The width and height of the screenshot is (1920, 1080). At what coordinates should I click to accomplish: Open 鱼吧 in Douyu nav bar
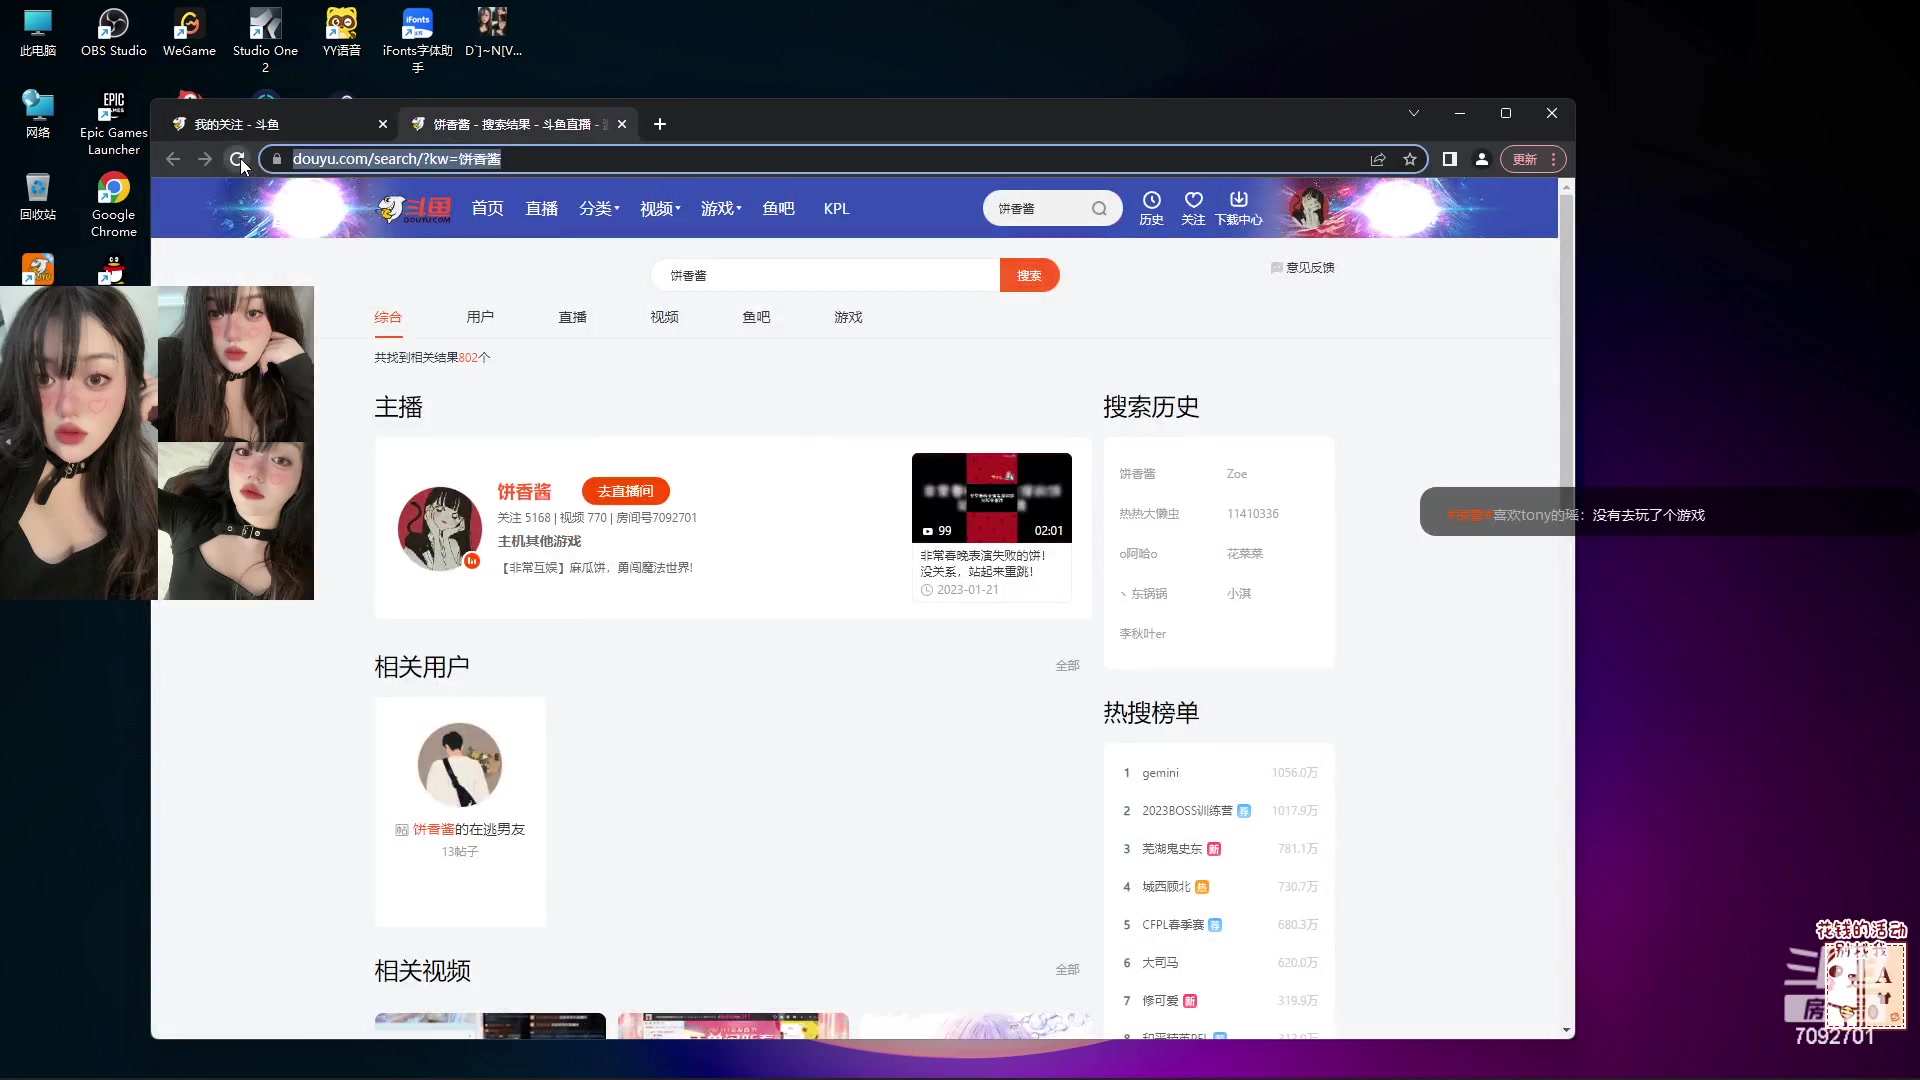tap(778, 208)
